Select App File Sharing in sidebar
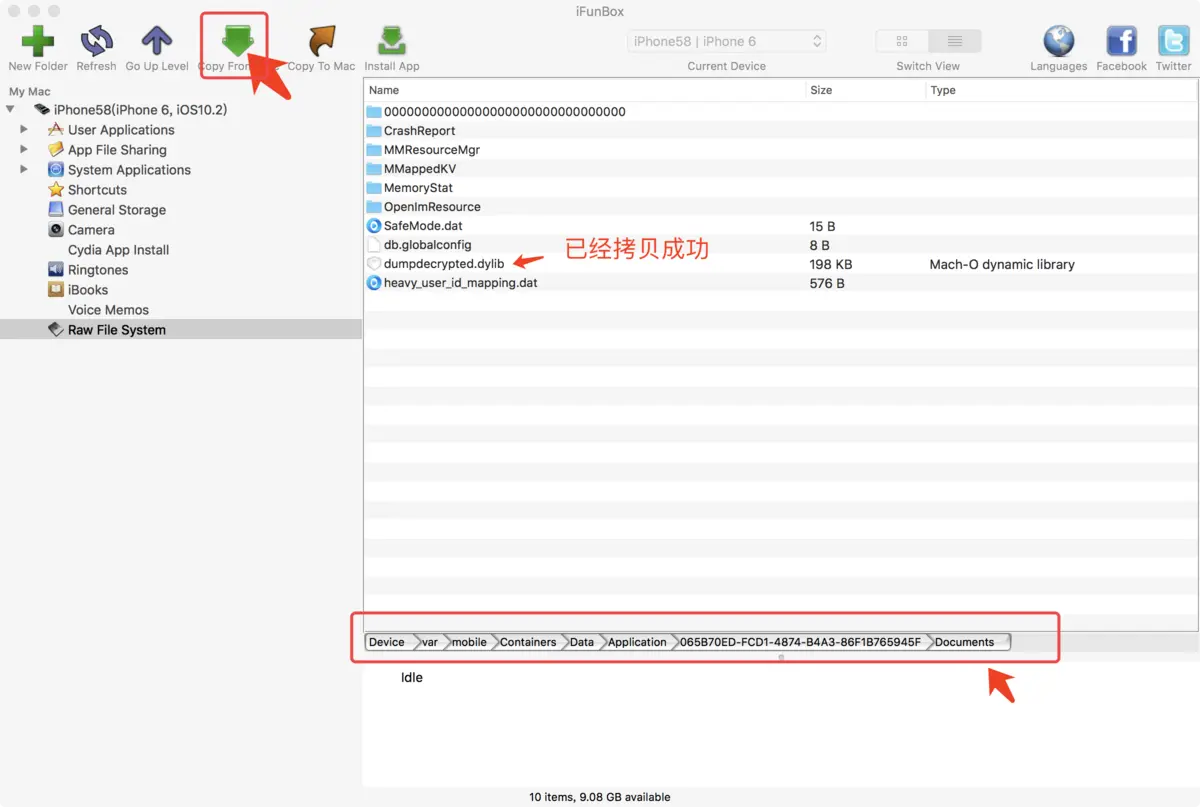The width and height of the screenshot is (1200, 807). [x=117, y=150]
